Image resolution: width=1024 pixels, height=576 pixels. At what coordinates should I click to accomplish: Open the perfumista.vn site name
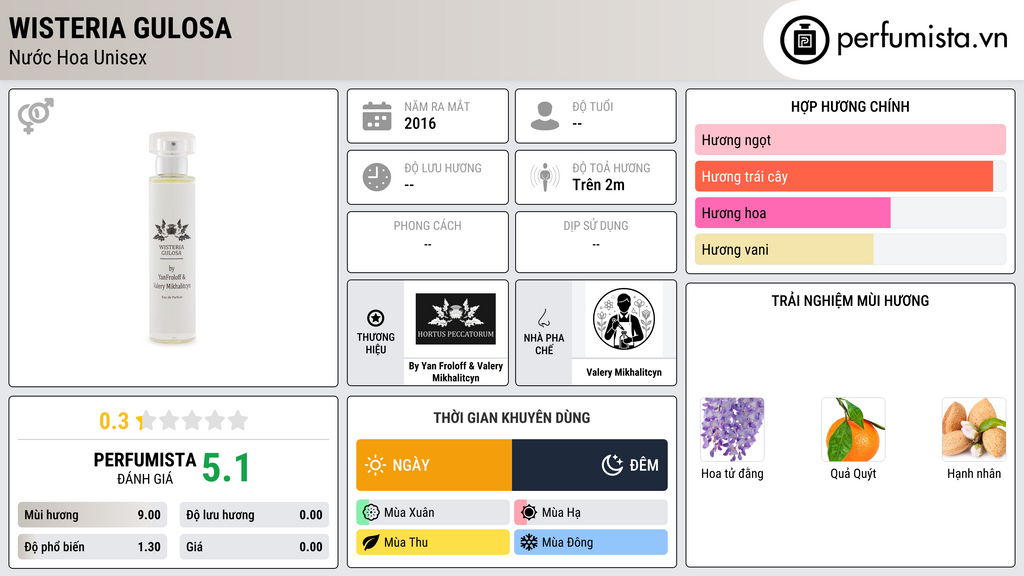point(922,39)
